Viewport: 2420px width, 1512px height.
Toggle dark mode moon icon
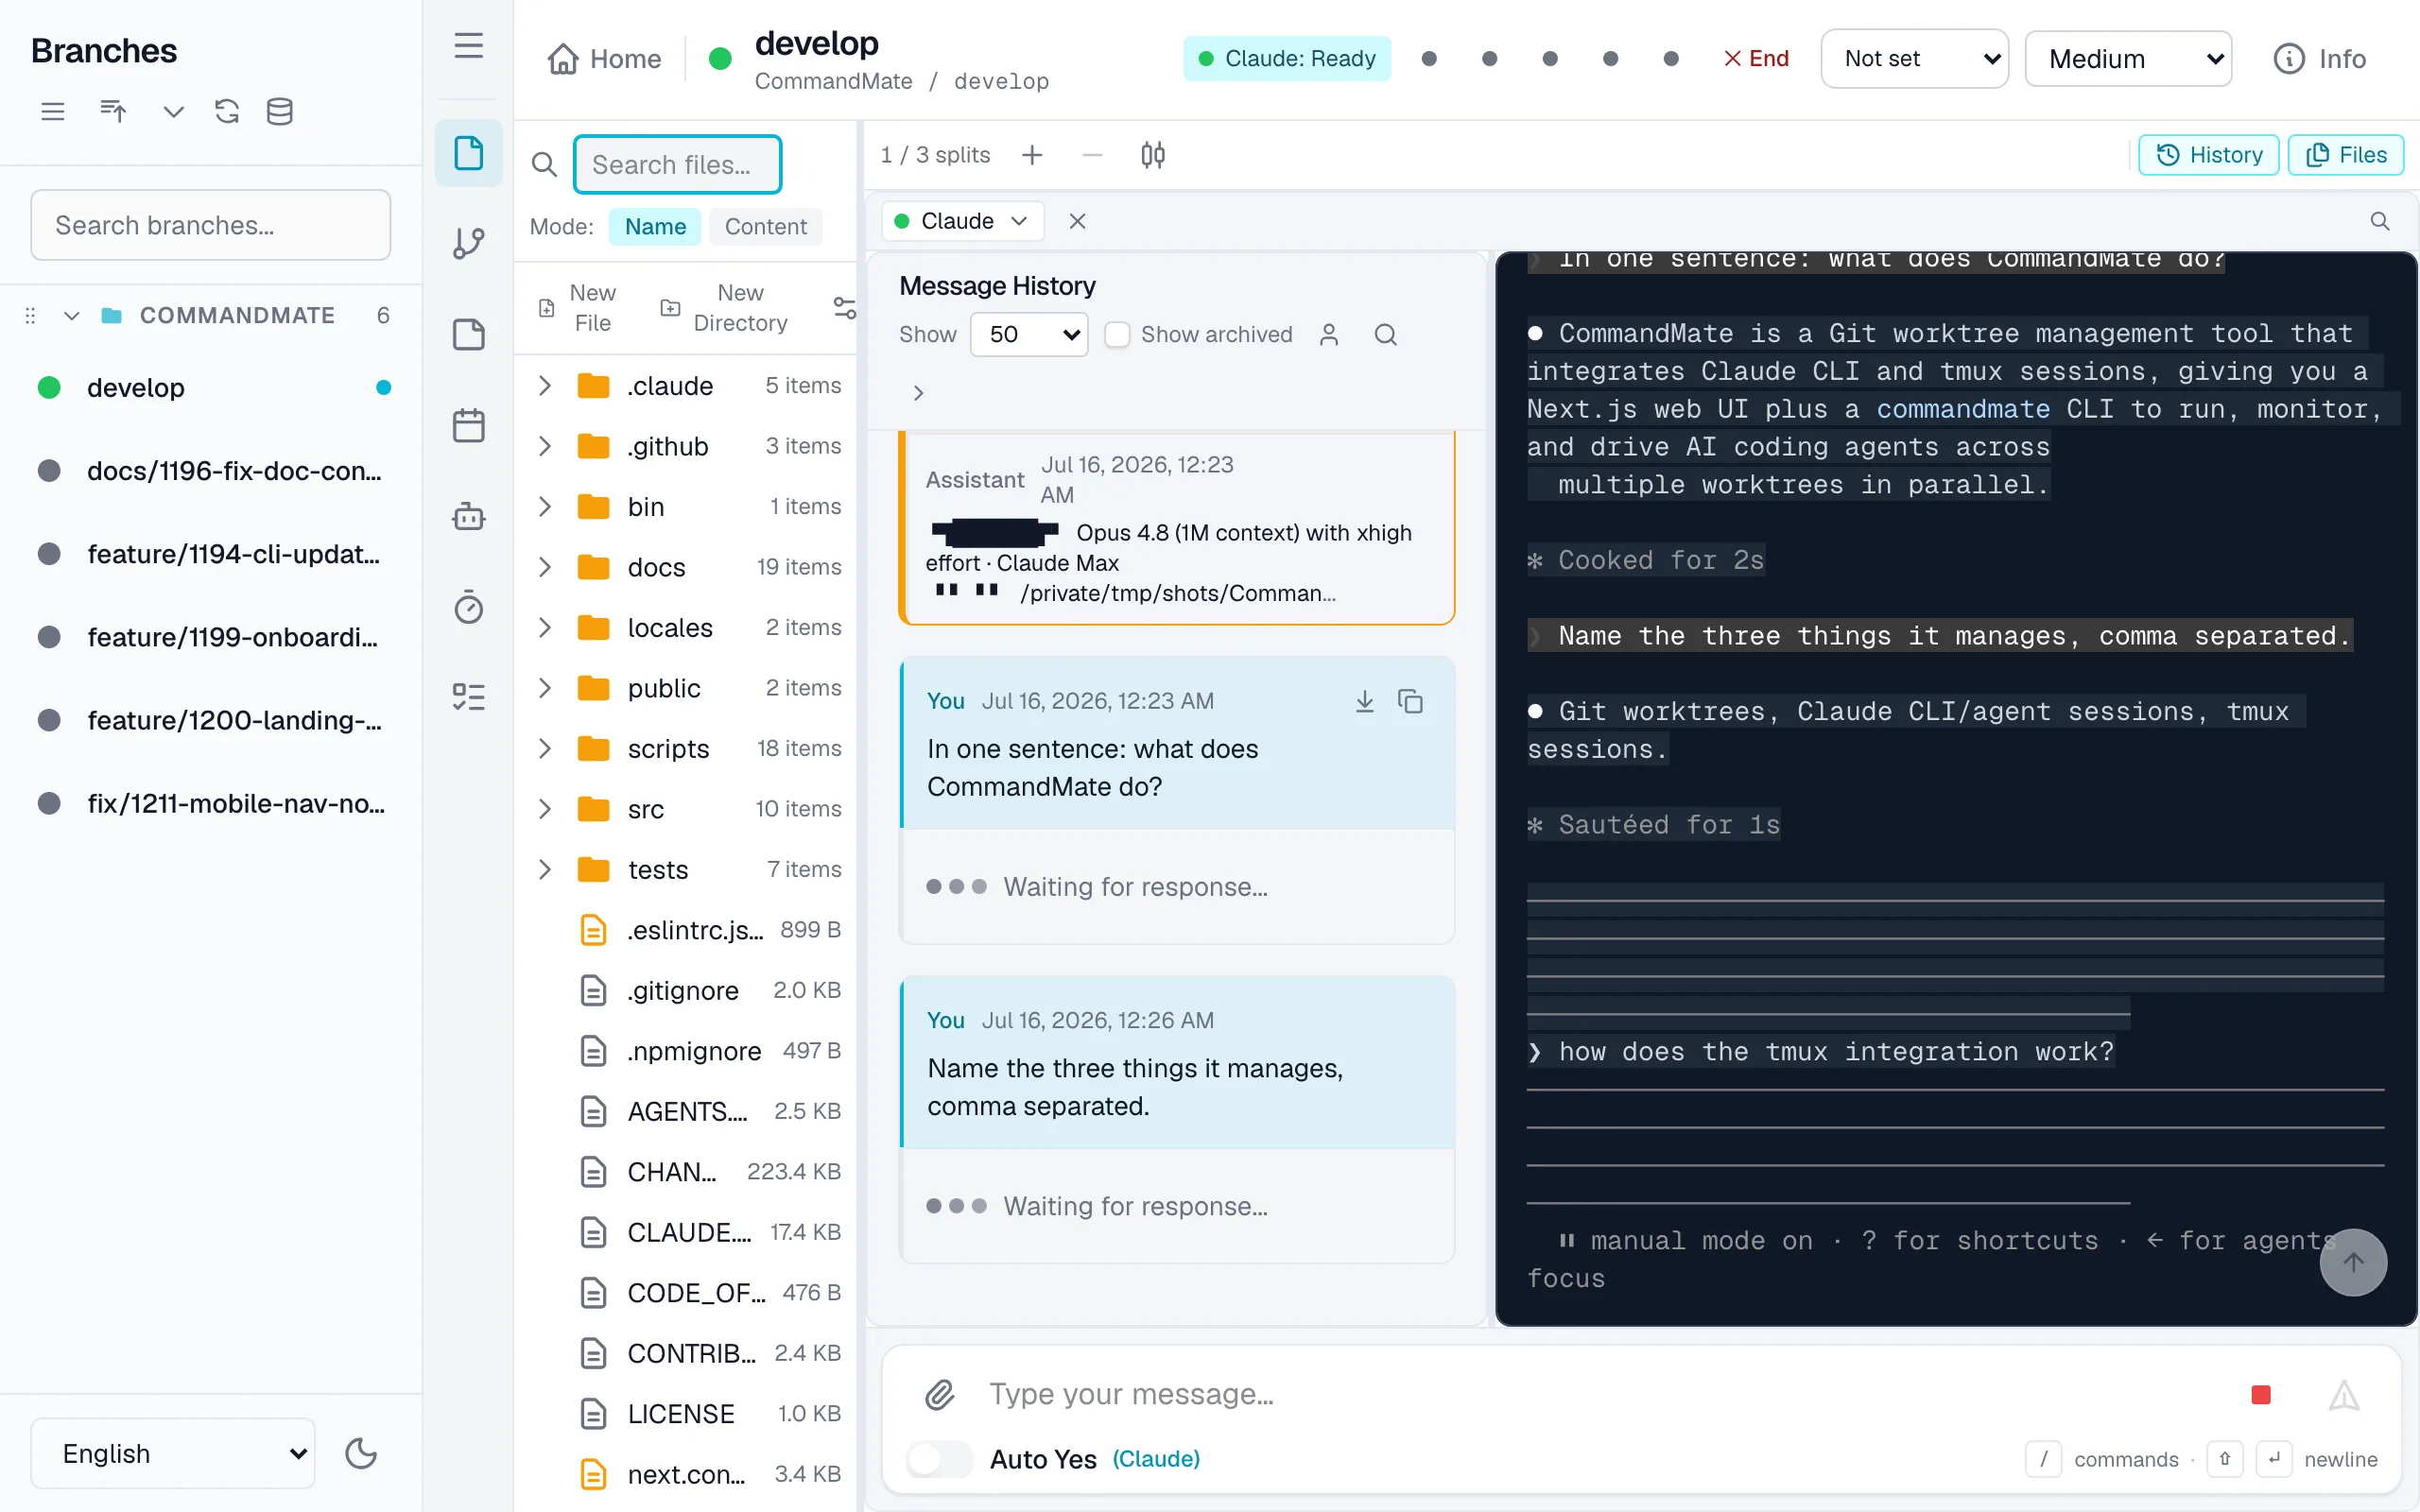click(361, 1453)
